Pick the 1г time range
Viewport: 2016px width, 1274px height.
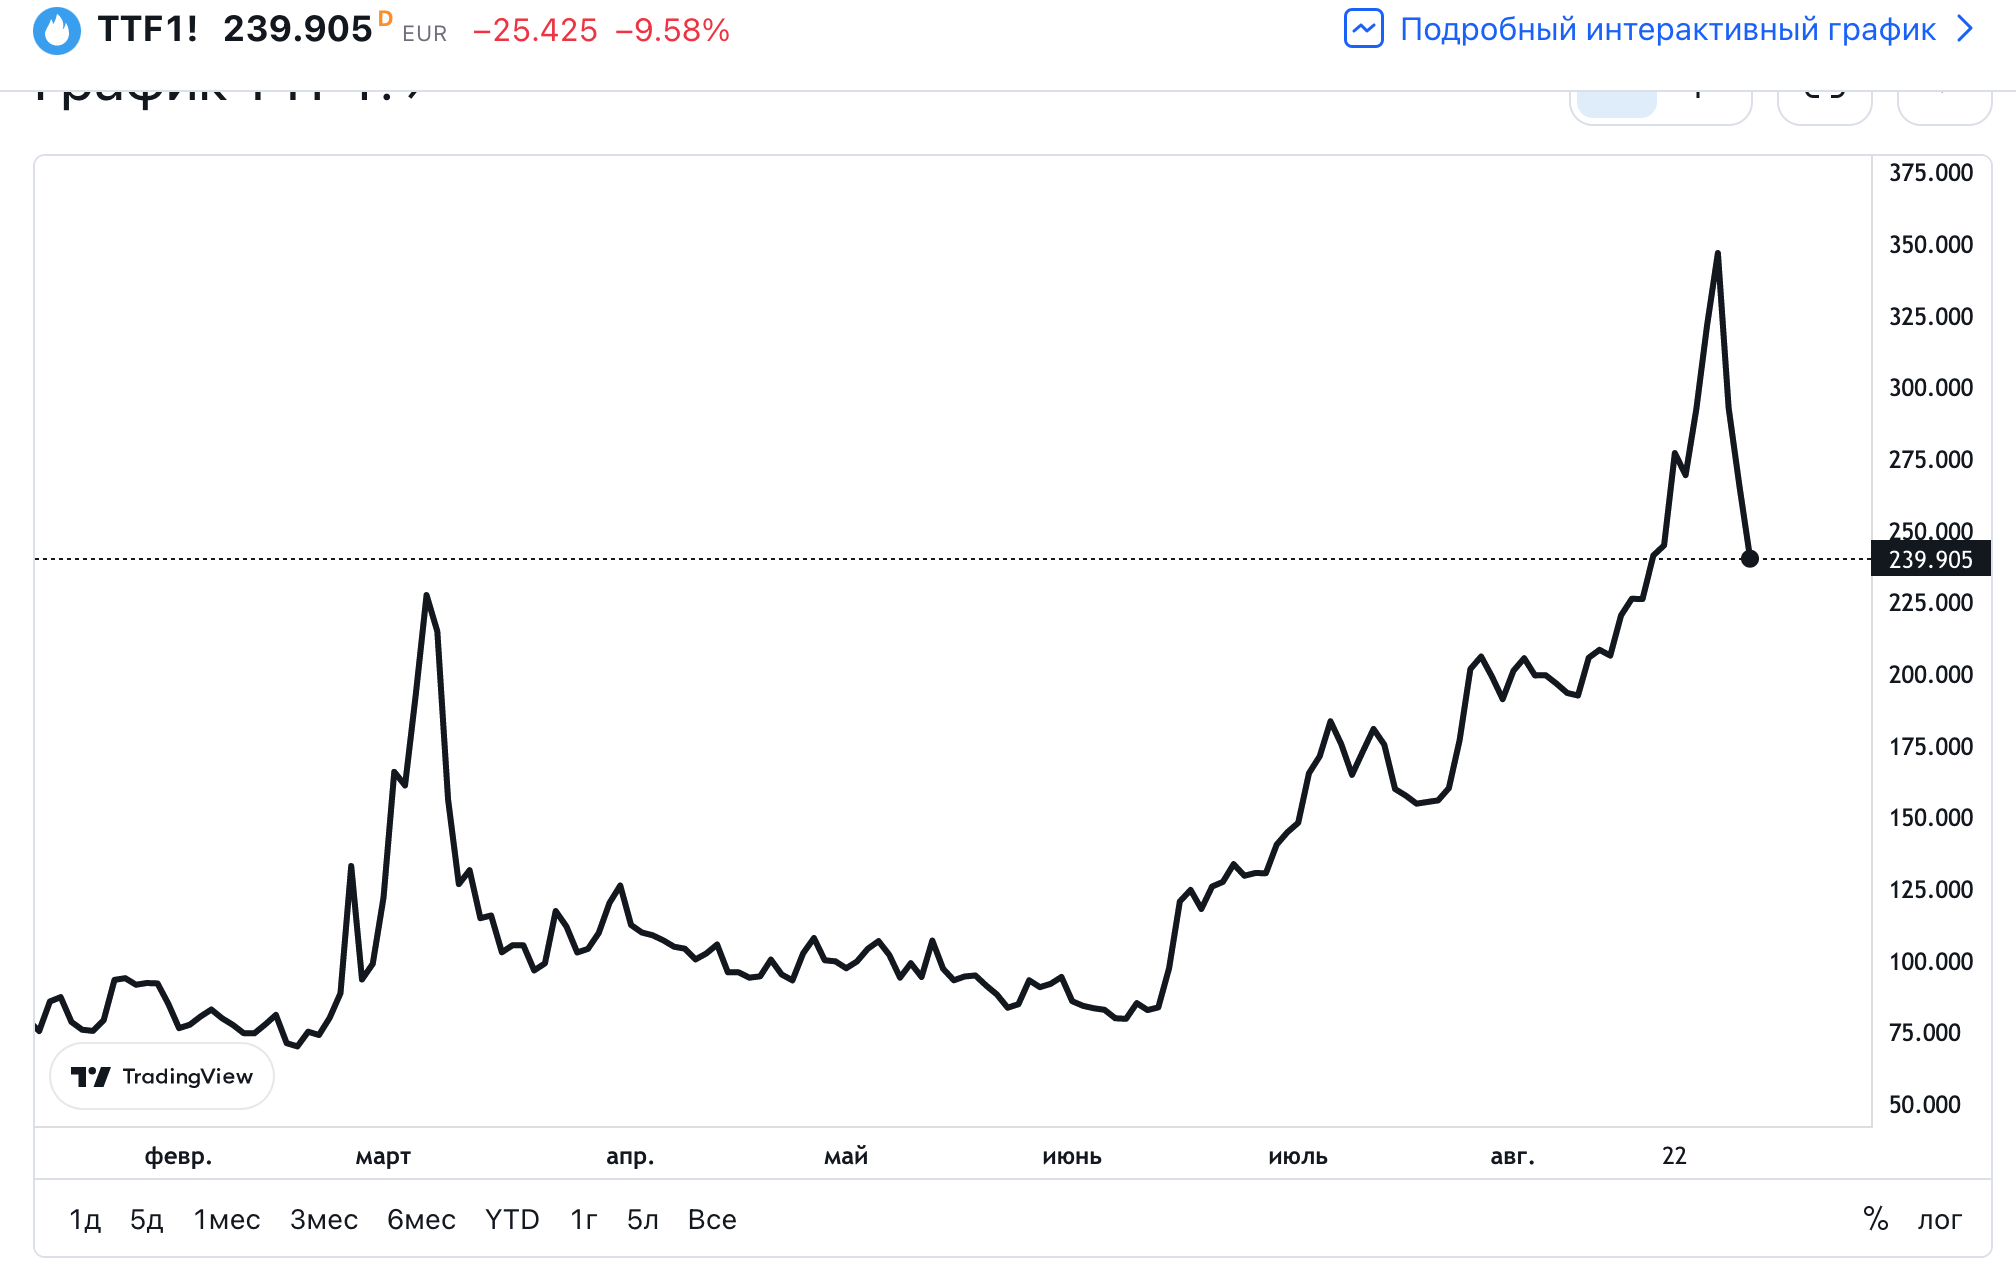point(584,1219)
